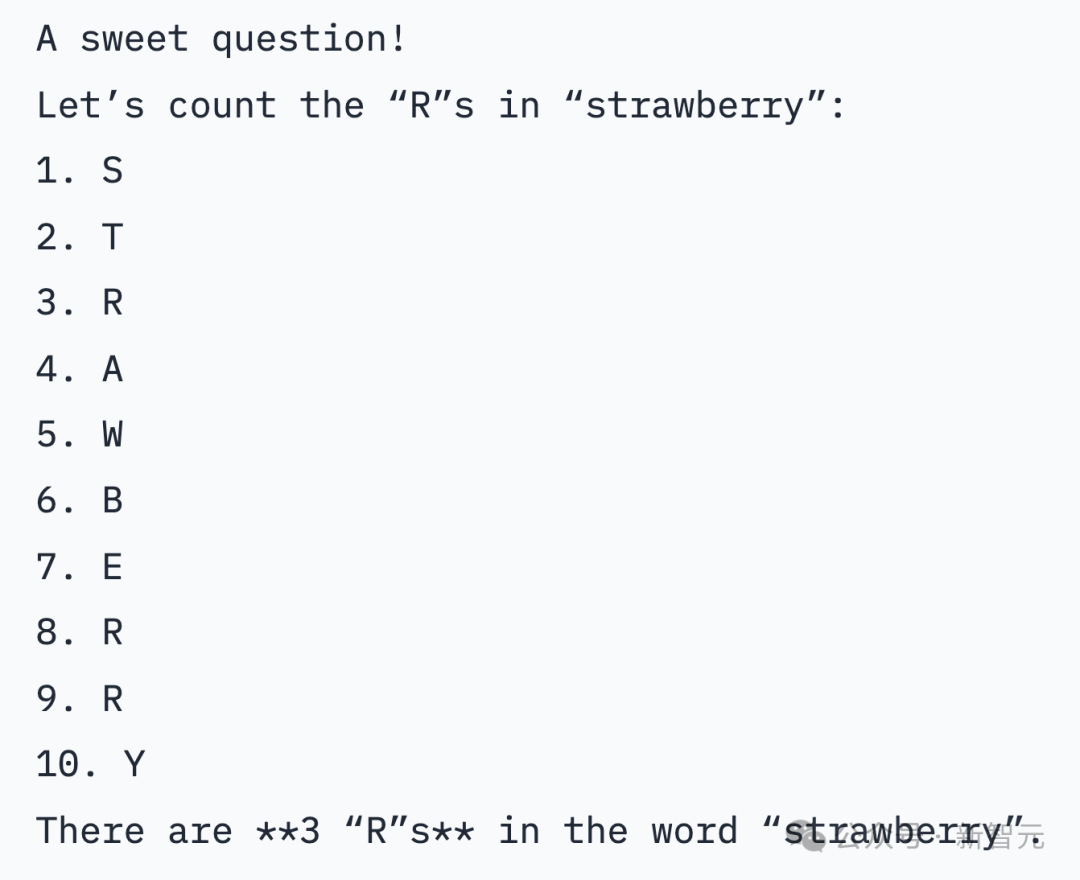The image size is (1080, 880).
Task: Click the word "count" in second line
Action: (221, 105)
